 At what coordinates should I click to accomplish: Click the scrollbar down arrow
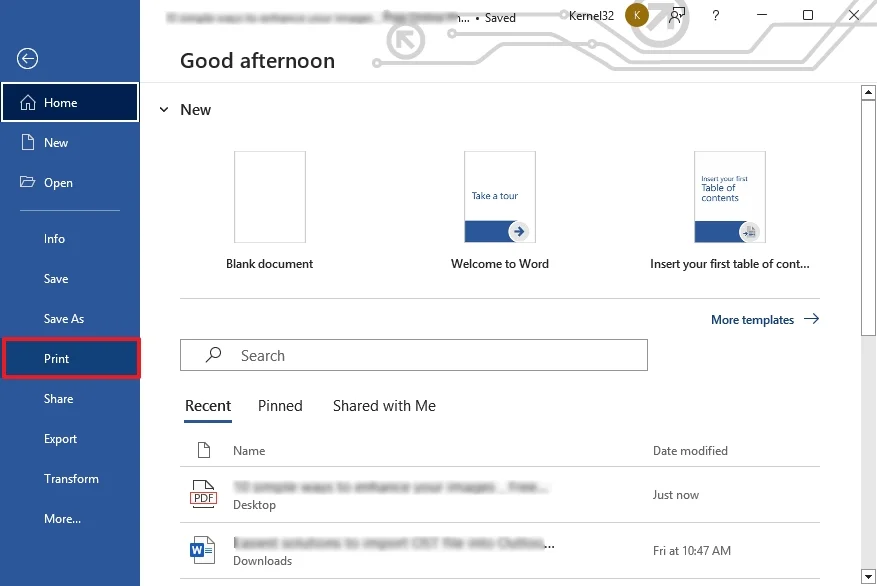(868, 576)
